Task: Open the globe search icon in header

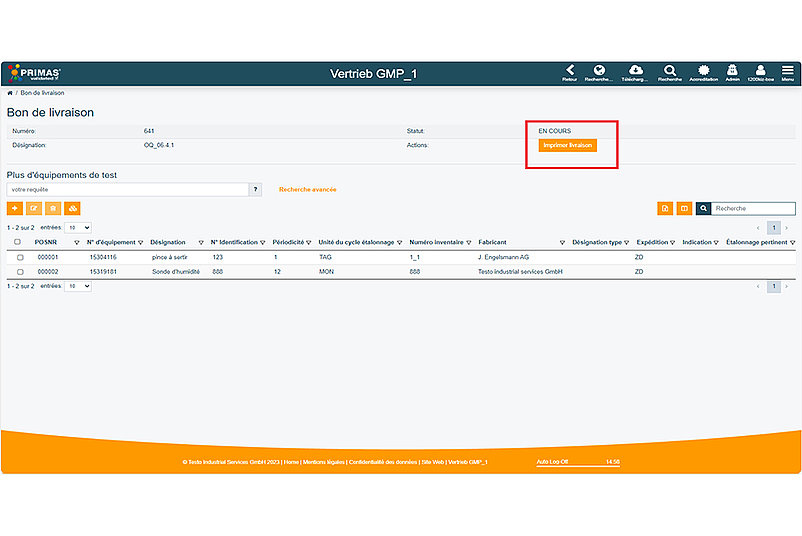Action: point(598,73)
